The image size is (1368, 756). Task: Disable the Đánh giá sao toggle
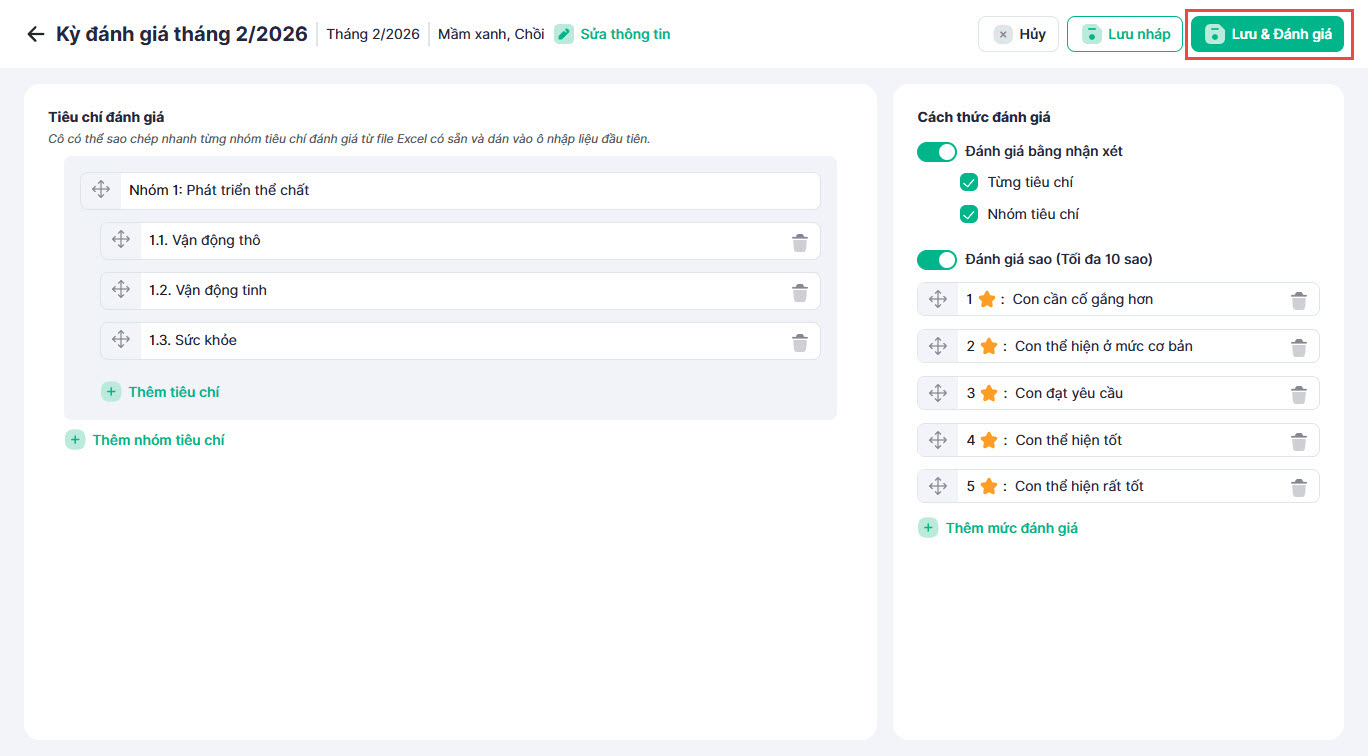click(937, 260)
